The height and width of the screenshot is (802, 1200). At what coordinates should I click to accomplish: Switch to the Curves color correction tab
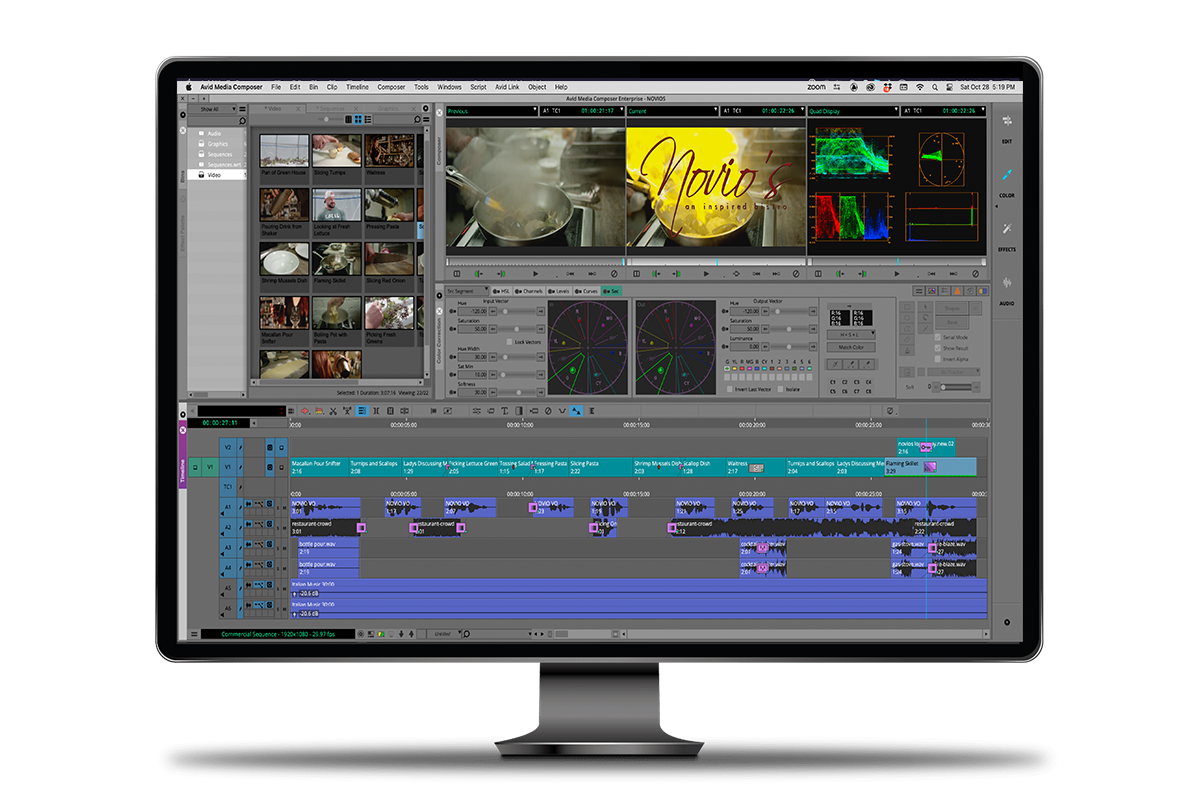pos(588,291)
